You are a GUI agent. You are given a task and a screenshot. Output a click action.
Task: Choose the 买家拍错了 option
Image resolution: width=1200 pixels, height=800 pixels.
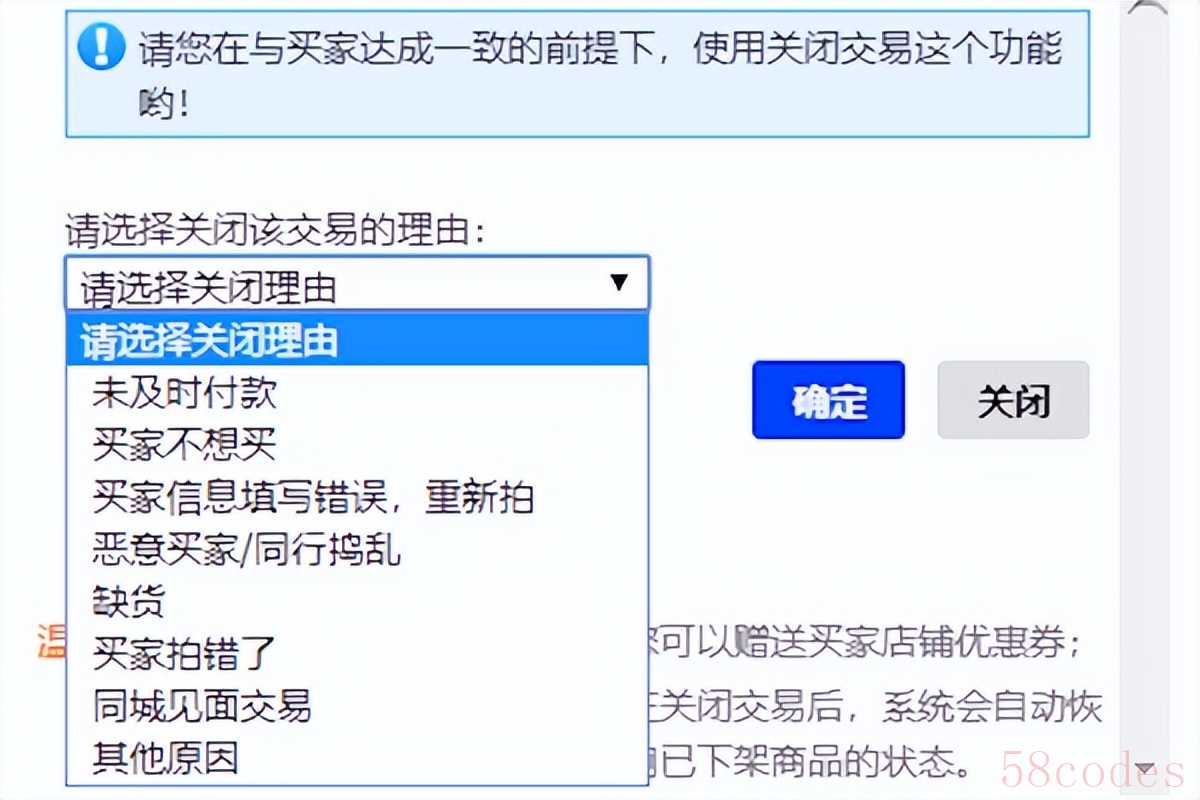[x=357, y=654]
